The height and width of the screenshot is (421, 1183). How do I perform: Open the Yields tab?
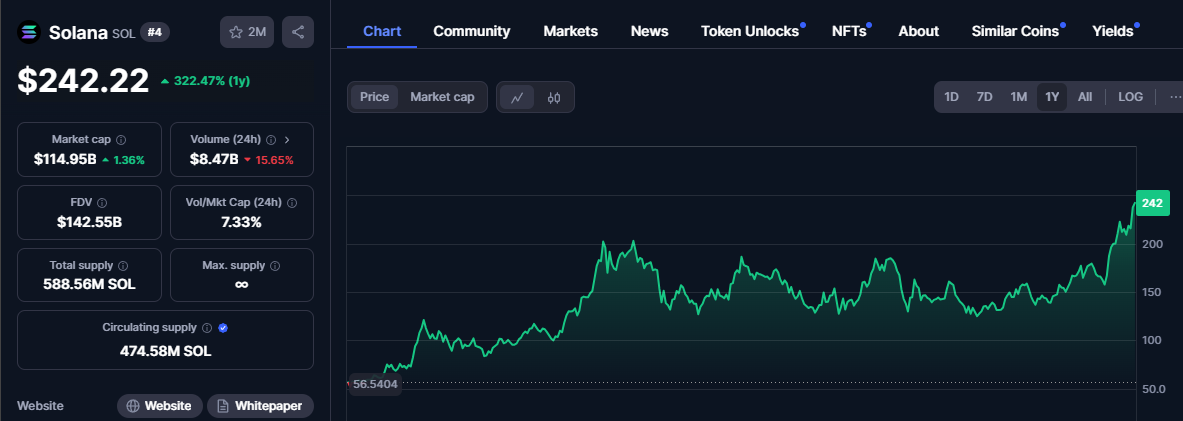pos(1113,32)
